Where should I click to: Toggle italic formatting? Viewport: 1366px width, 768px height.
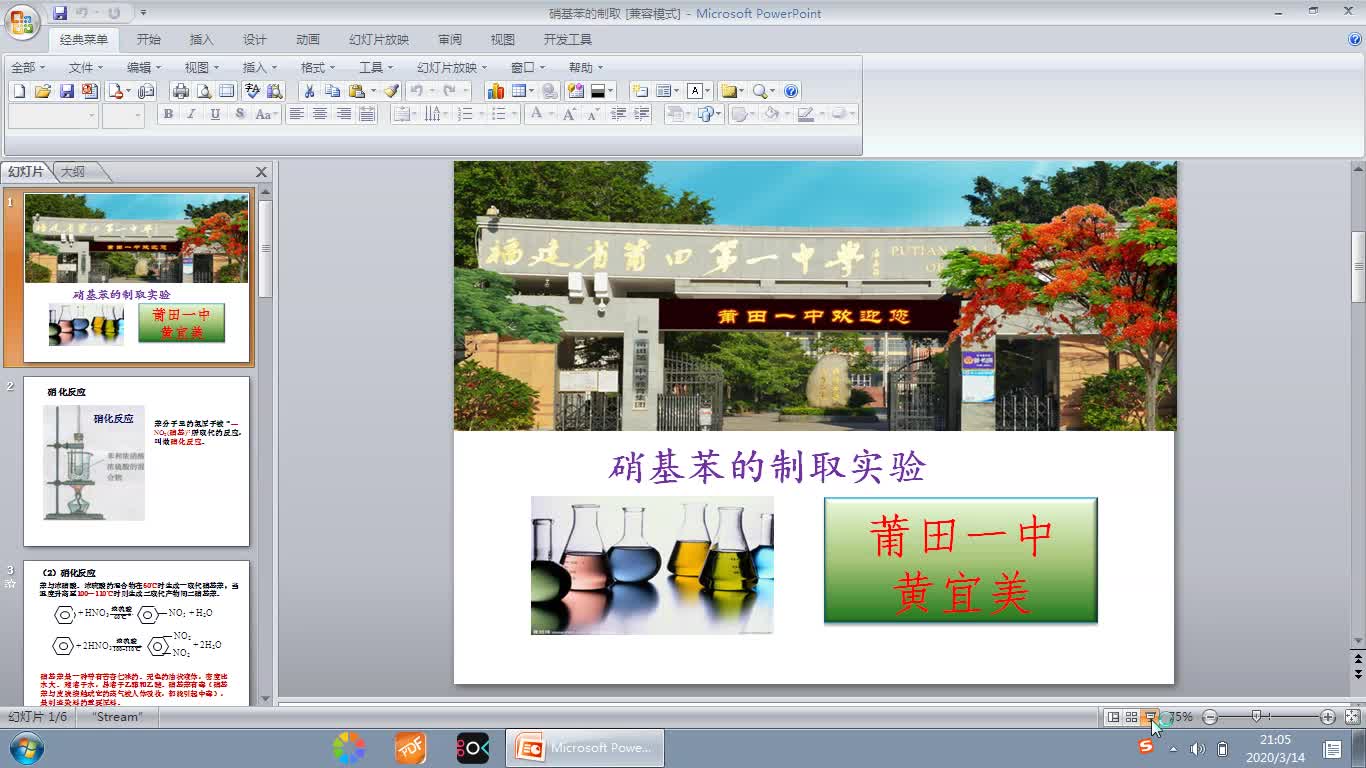[x=191, y=115]
